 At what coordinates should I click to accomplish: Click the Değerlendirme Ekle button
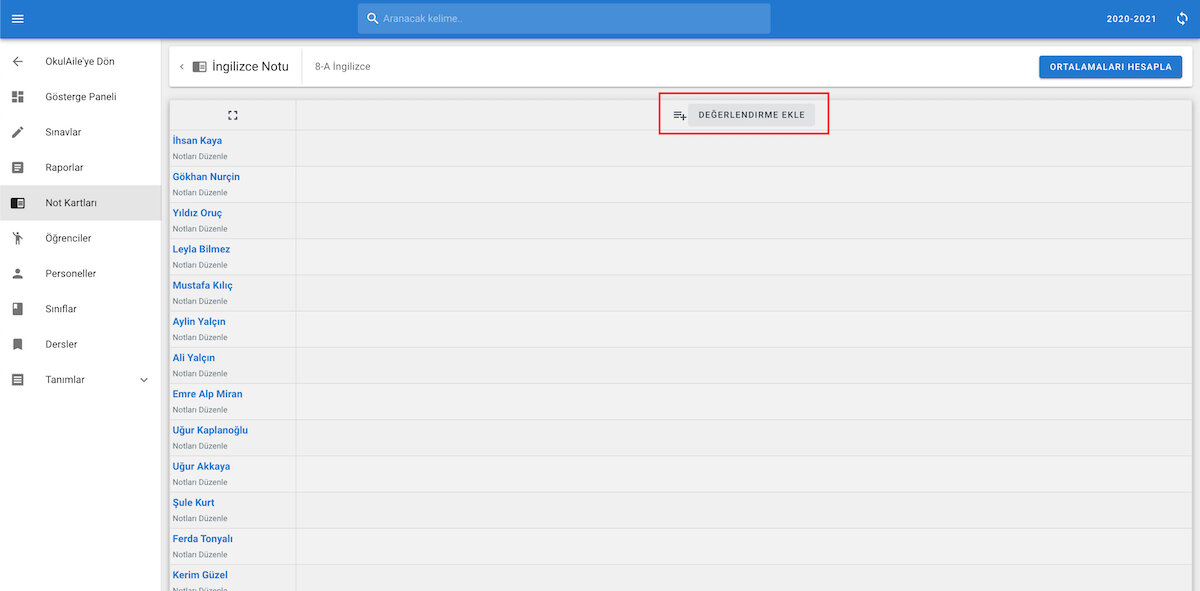[x=751, y=115]
